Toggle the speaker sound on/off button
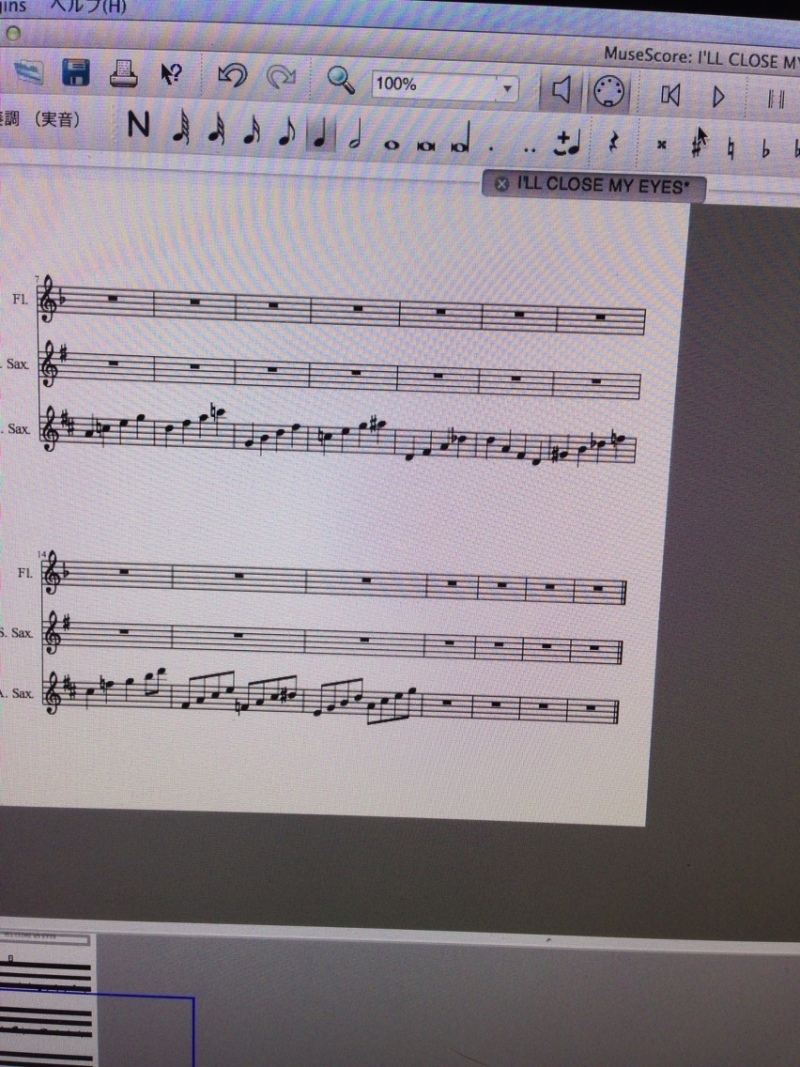The width and height of the screenshot is (800, 1067). 561,90
